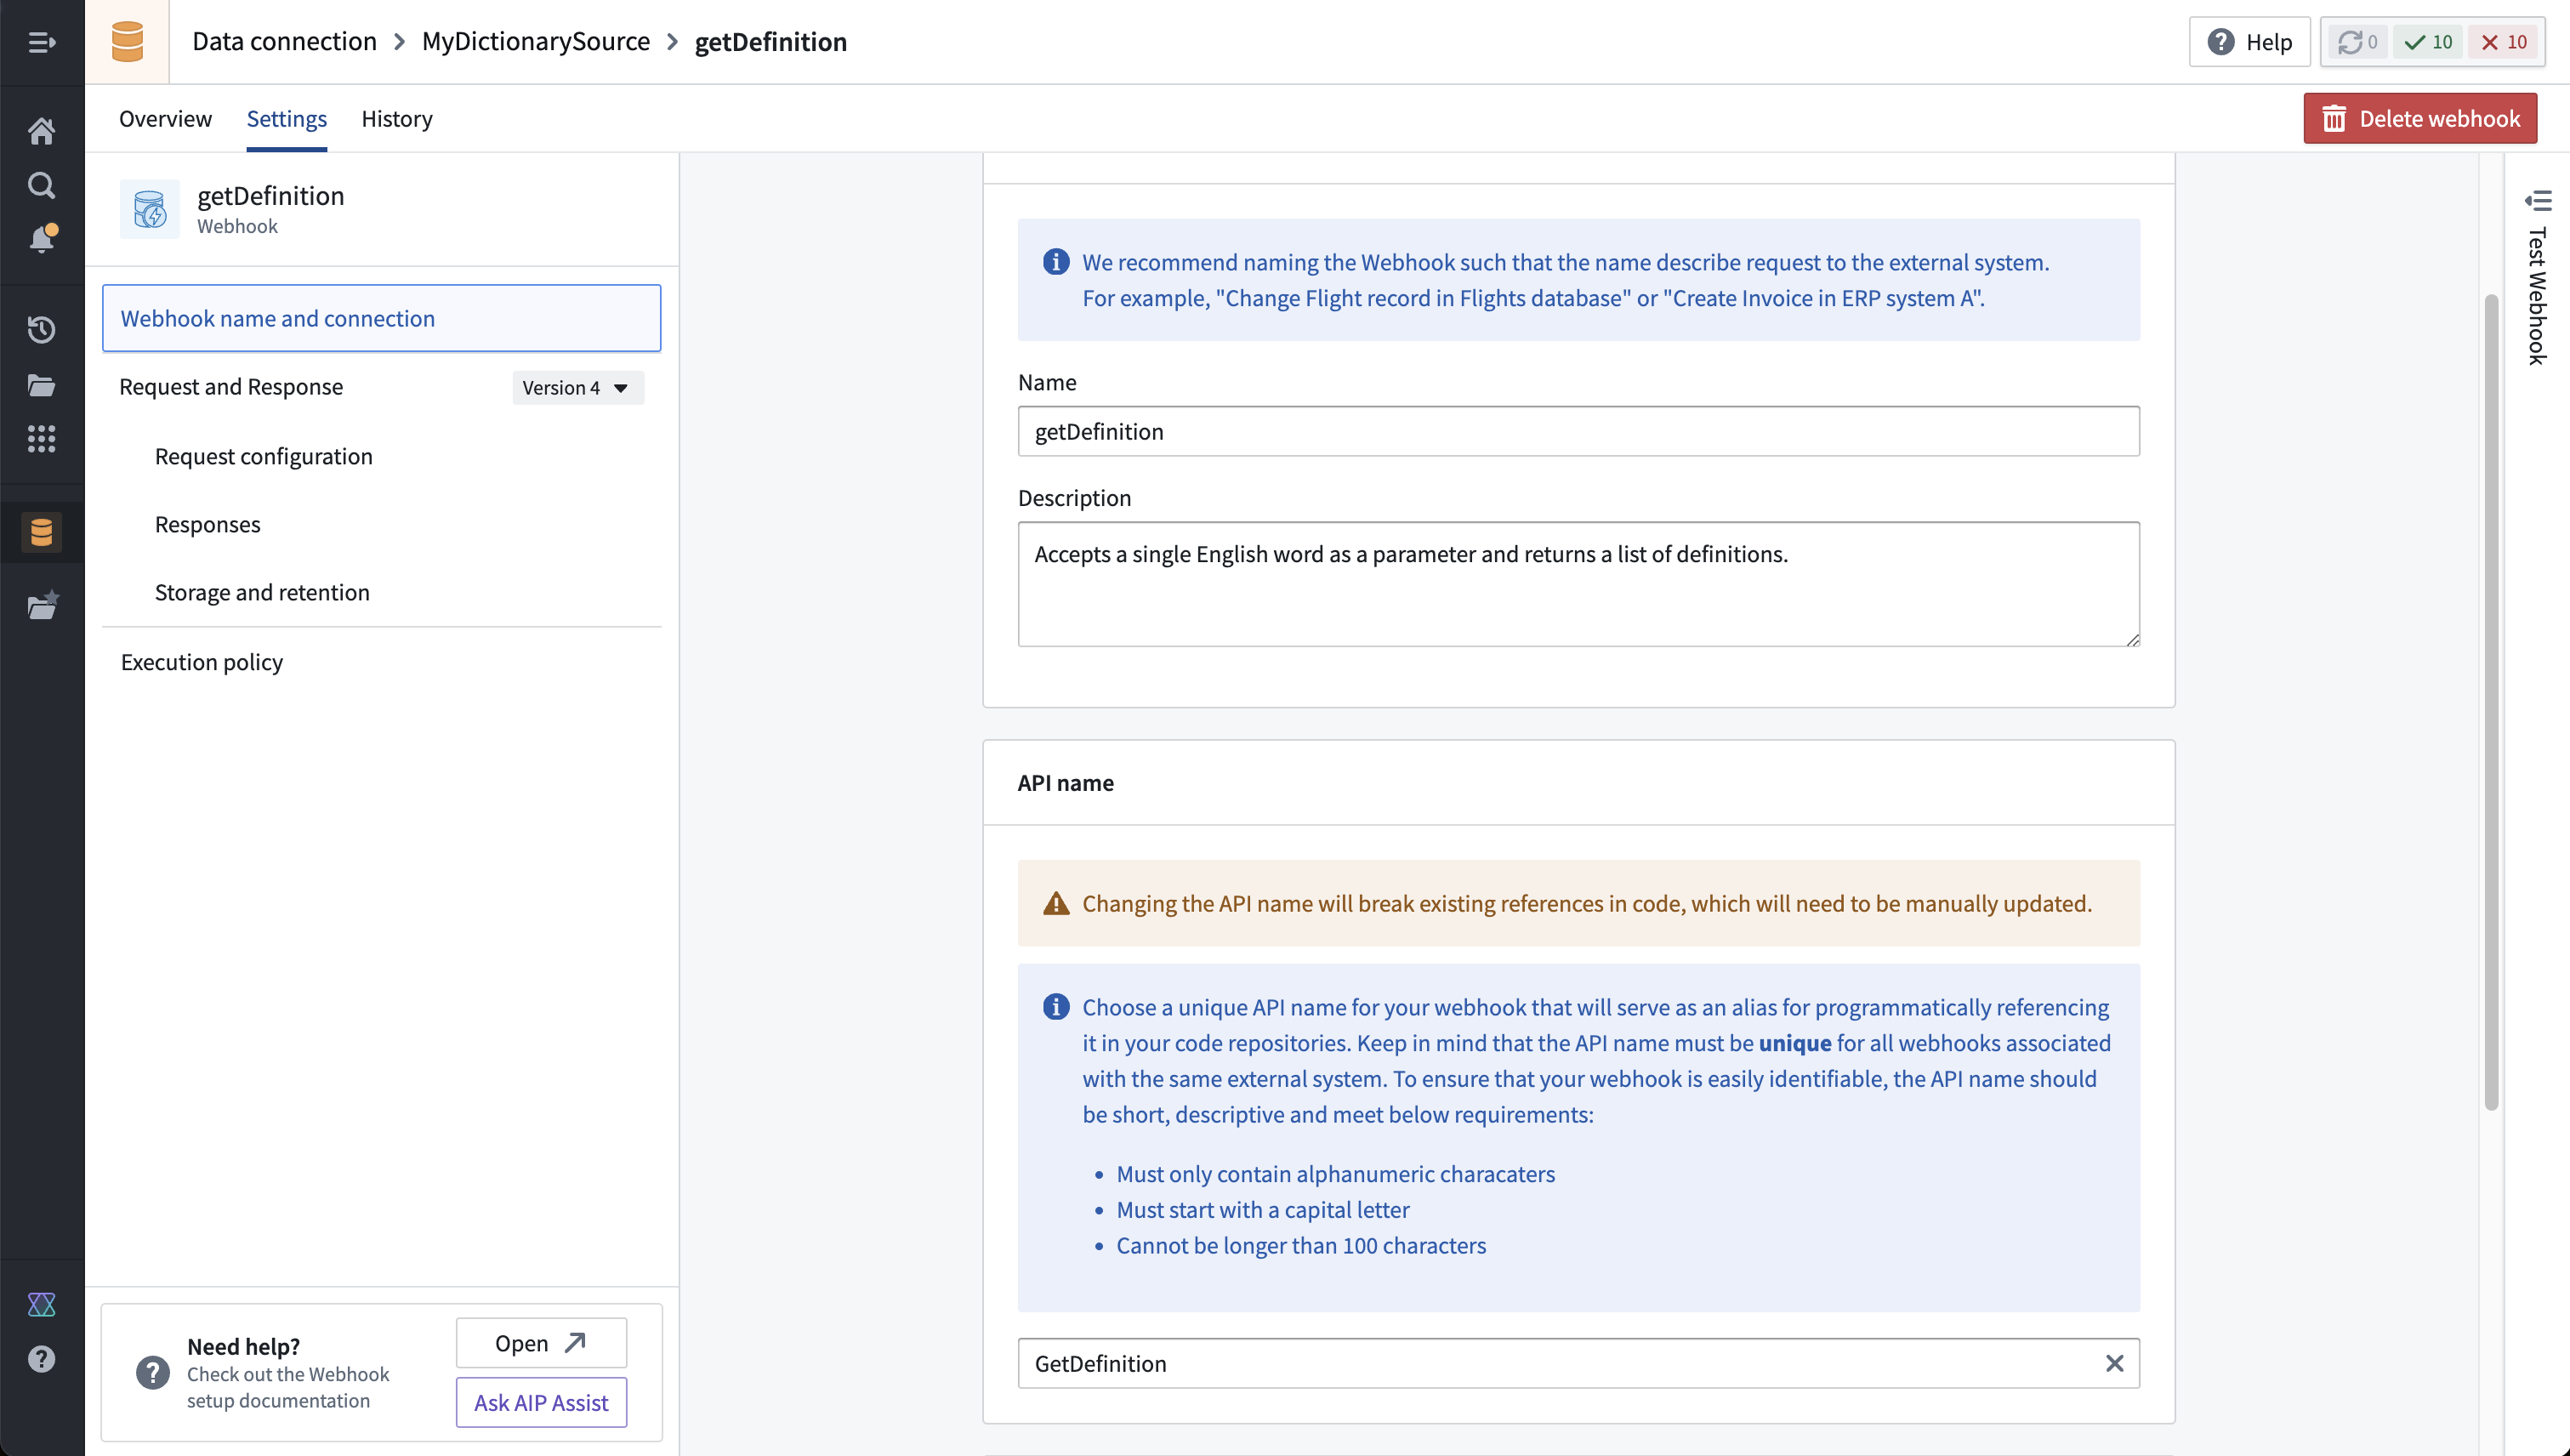This screenshot has height=1456, width=2570.
Task: Click the getDefinition webhook icon
Action: tap(150, 209)
